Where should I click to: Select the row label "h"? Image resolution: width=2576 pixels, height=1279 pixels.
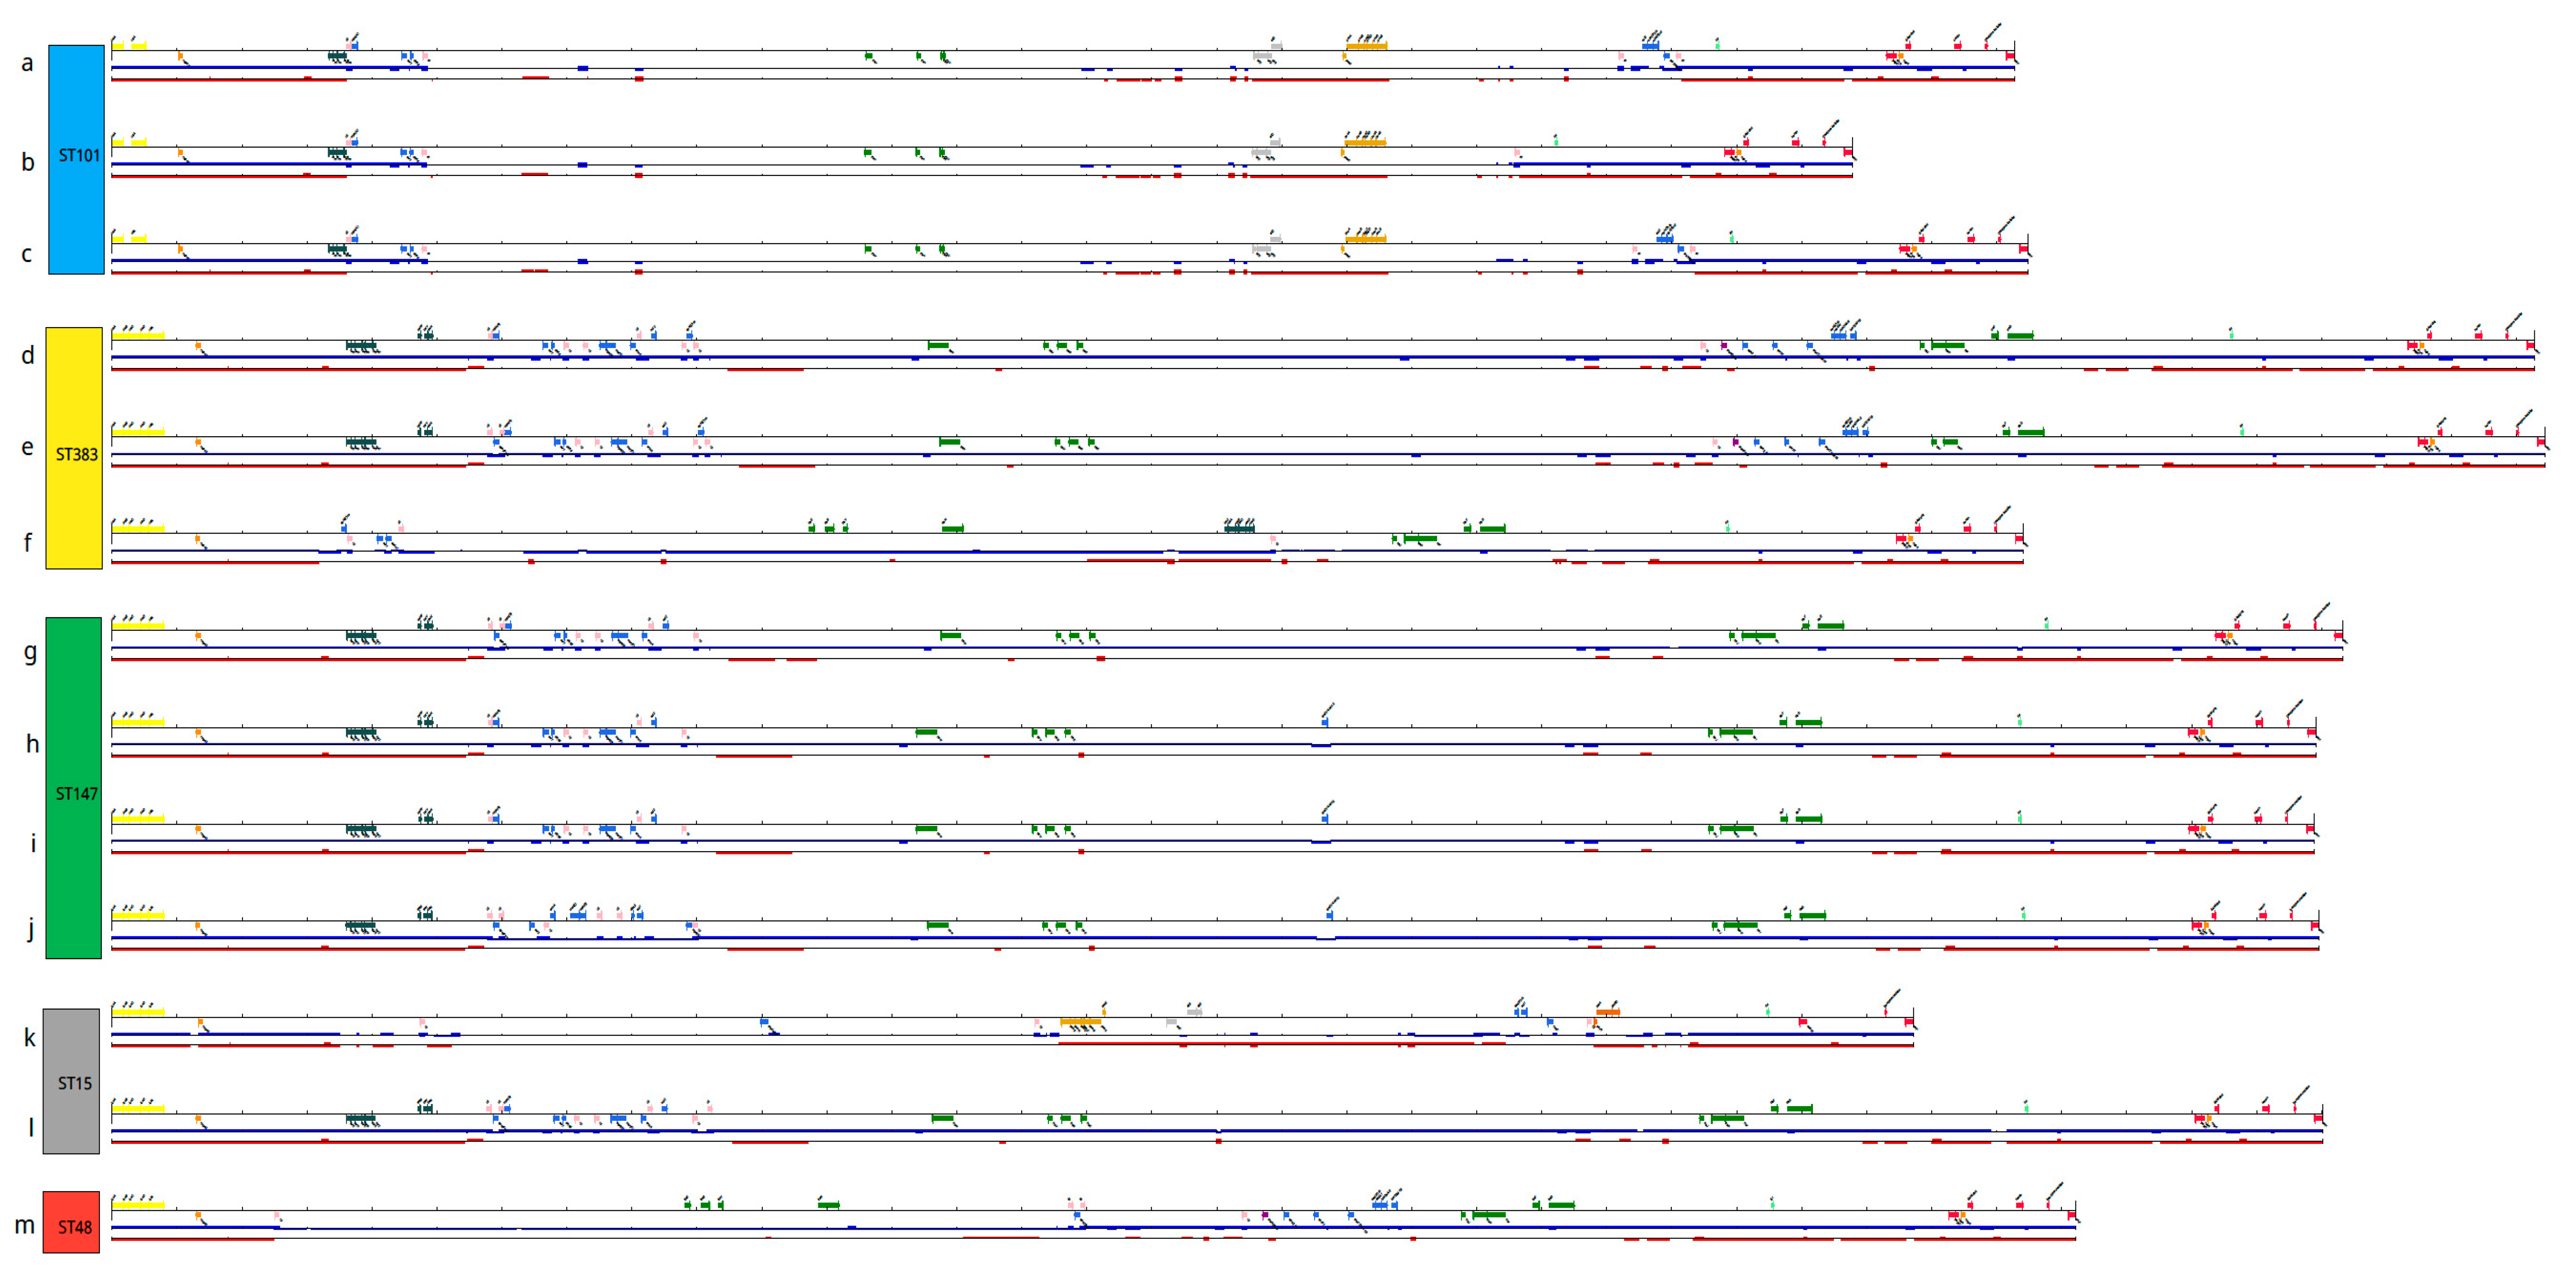click(x=32, y=743)
